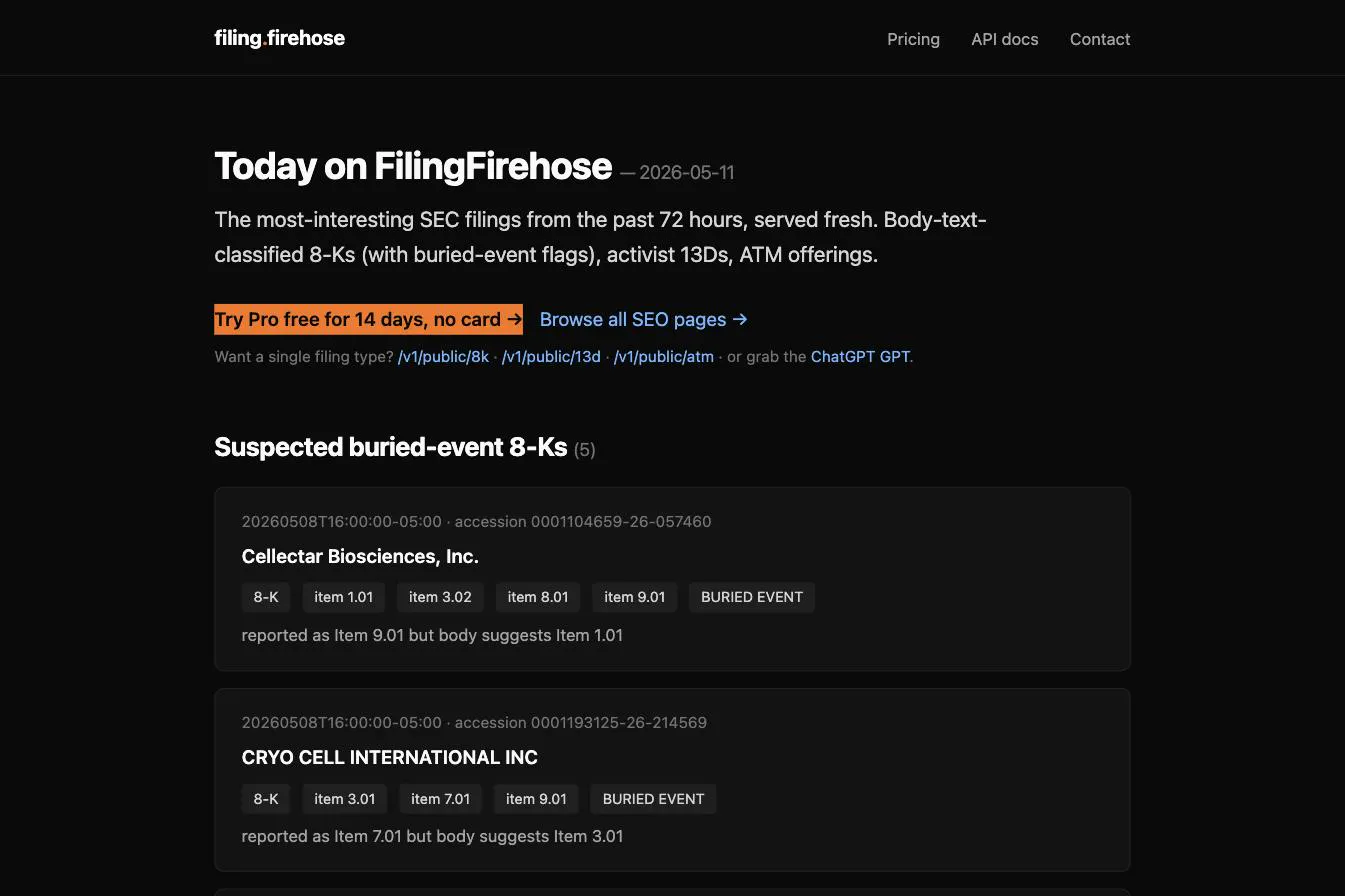Click the item 1.01 tag
The image size is (1345, 896).
click(x=343, y=597)
